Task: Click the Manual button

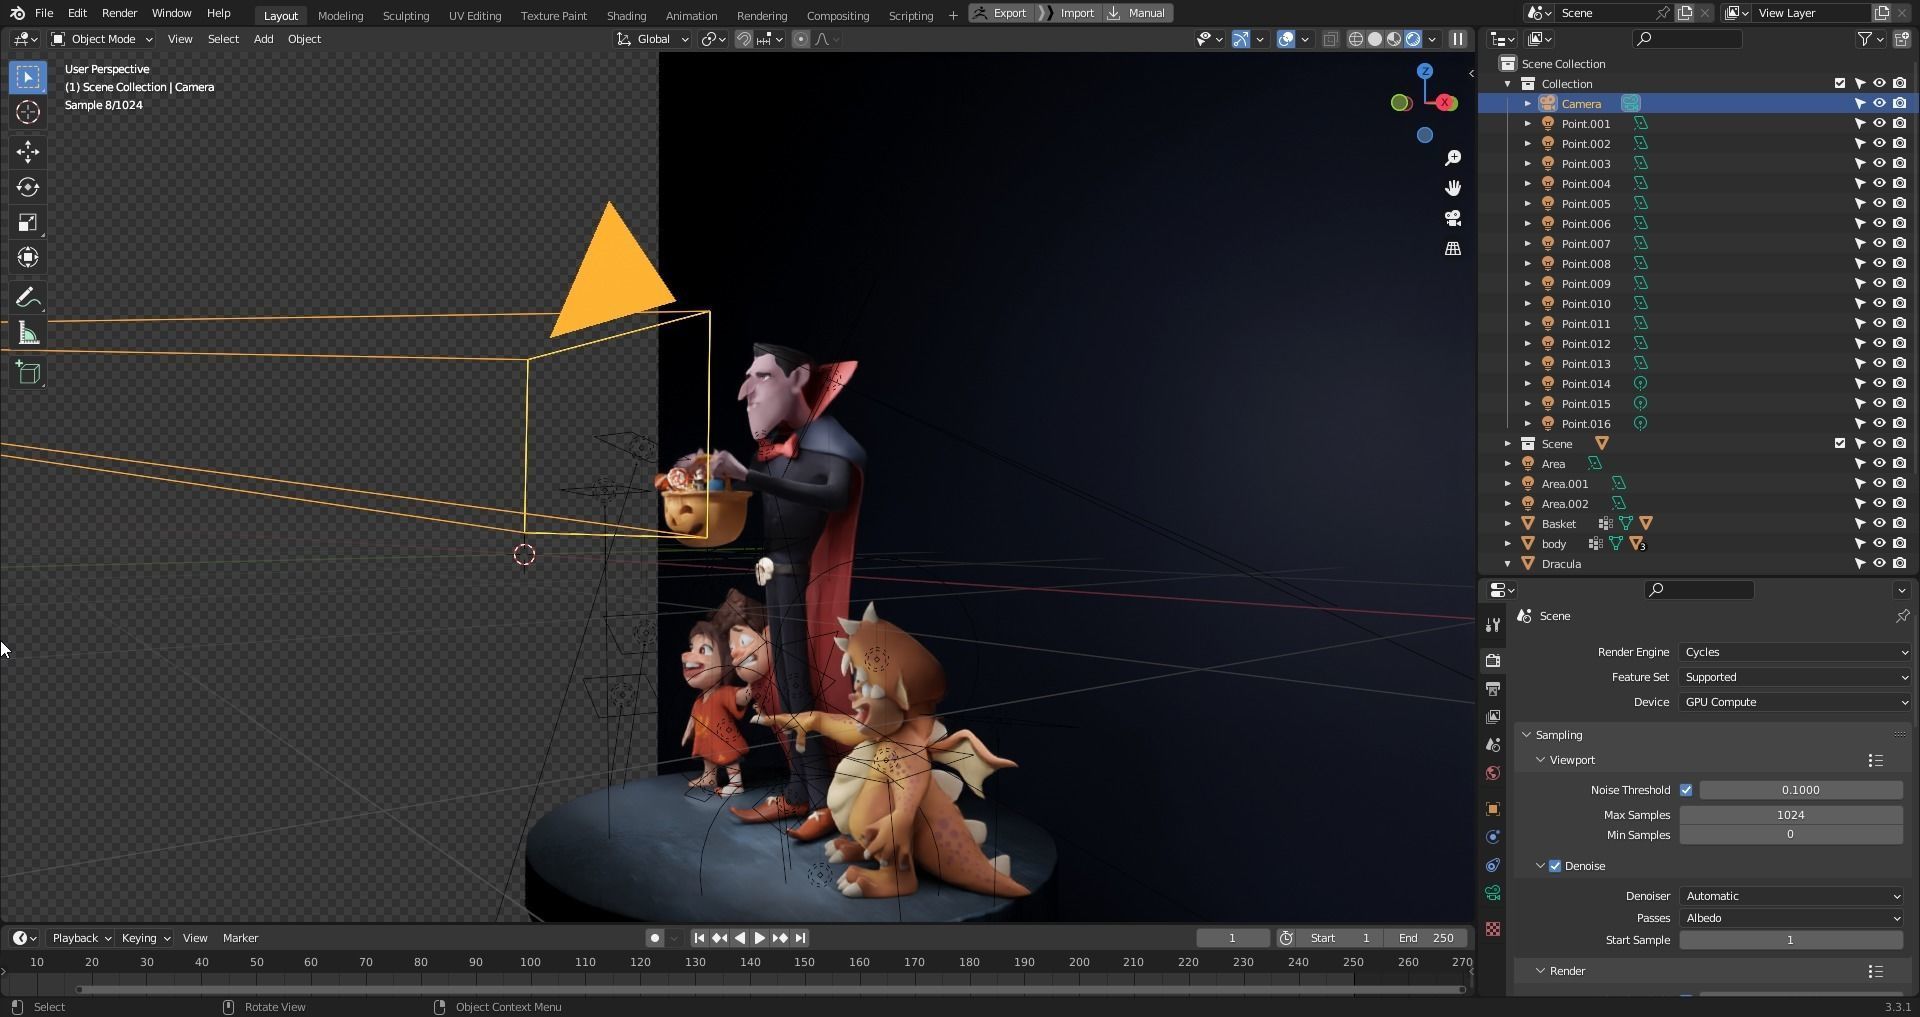Action: tap(1137, 13)
